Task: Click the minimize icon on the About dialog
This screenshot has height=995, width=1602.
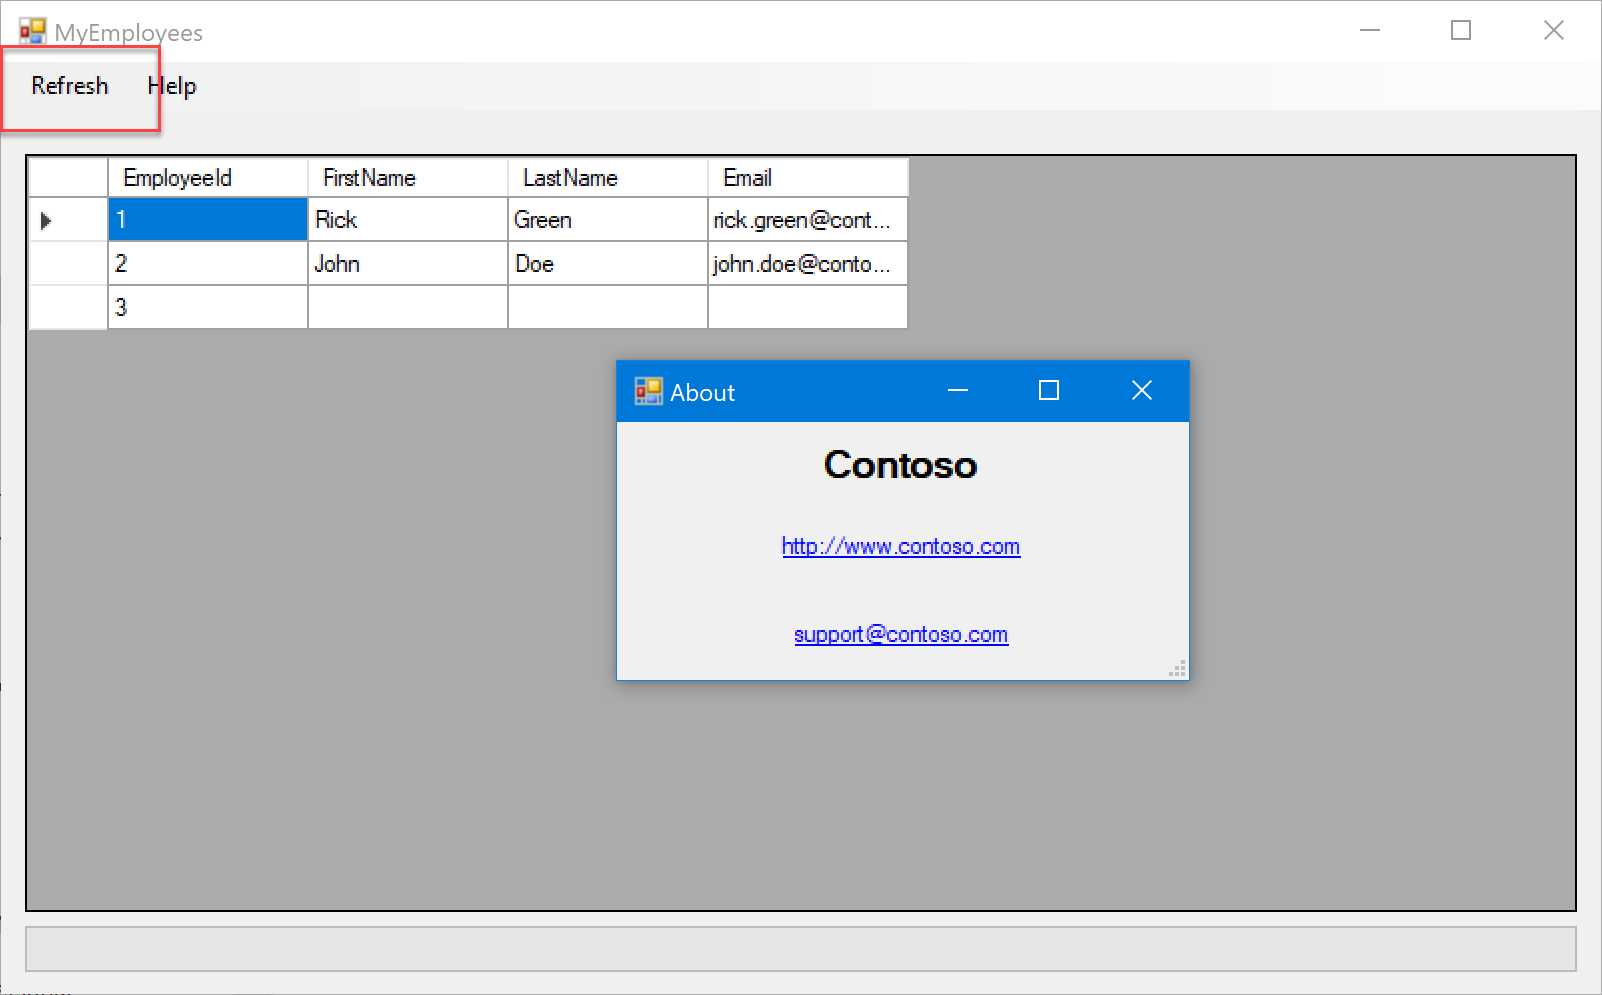Action: [x=958, y=391]
